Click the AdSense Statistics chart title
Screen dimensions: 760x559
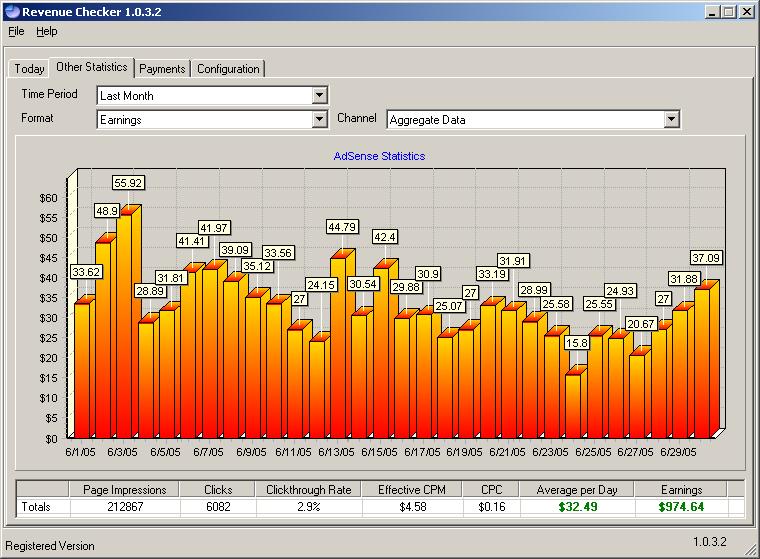(x=379, y=156)
